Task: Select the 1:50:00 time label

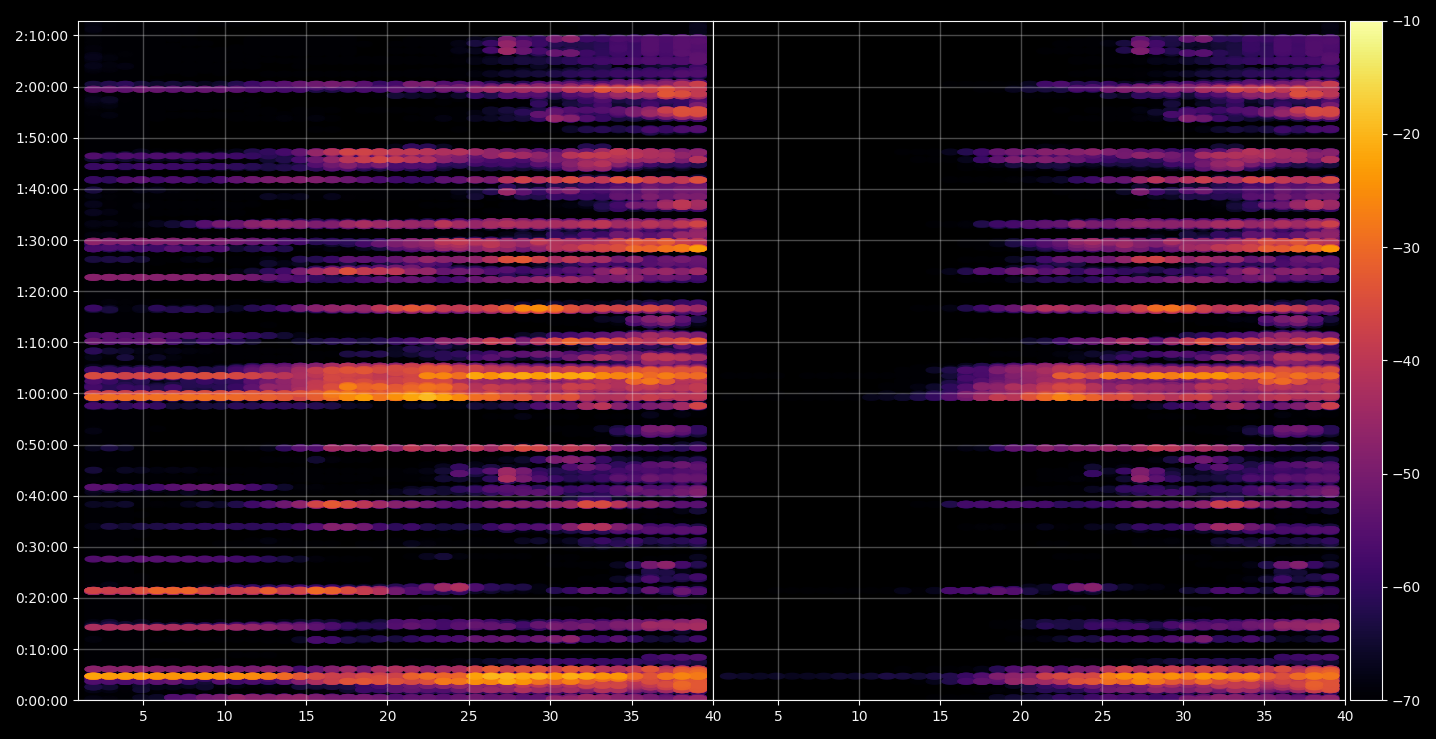Action: pyautogui.click(x=41, y=138)
